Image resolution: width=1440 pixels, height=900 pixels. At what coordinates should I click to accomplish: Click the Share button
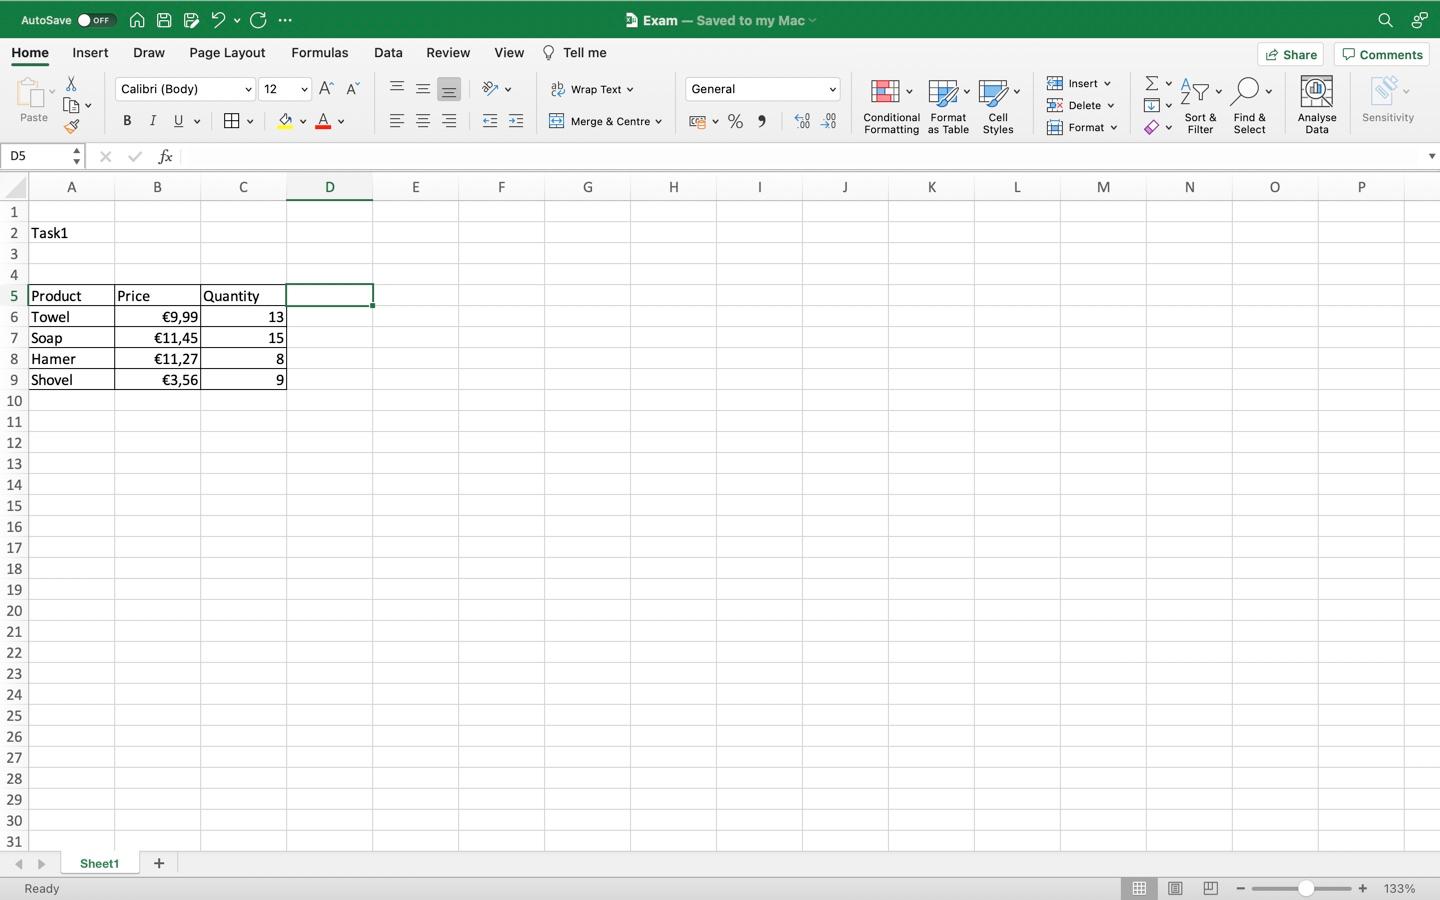[x=1290, y=54]
